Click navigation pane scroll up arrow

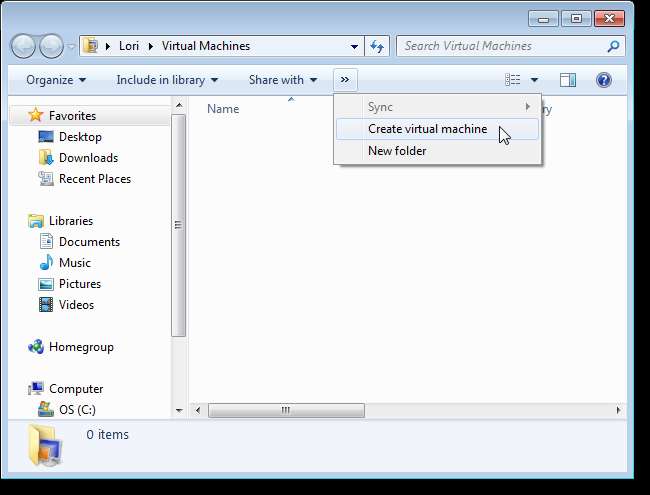click(179, 105)
